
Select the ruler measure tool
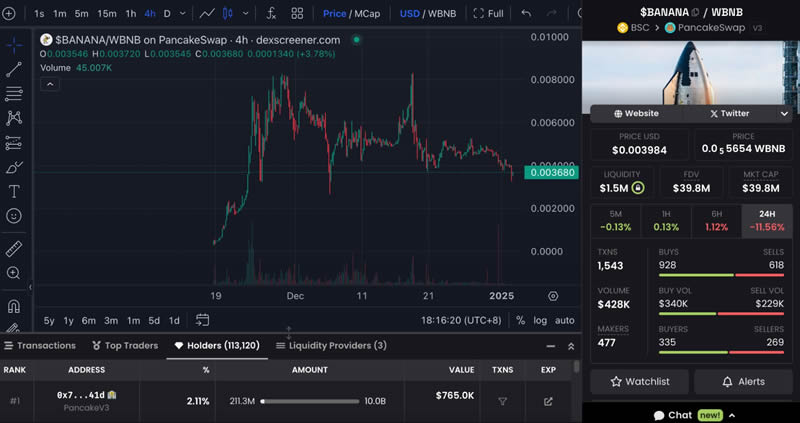coord(14,248)
